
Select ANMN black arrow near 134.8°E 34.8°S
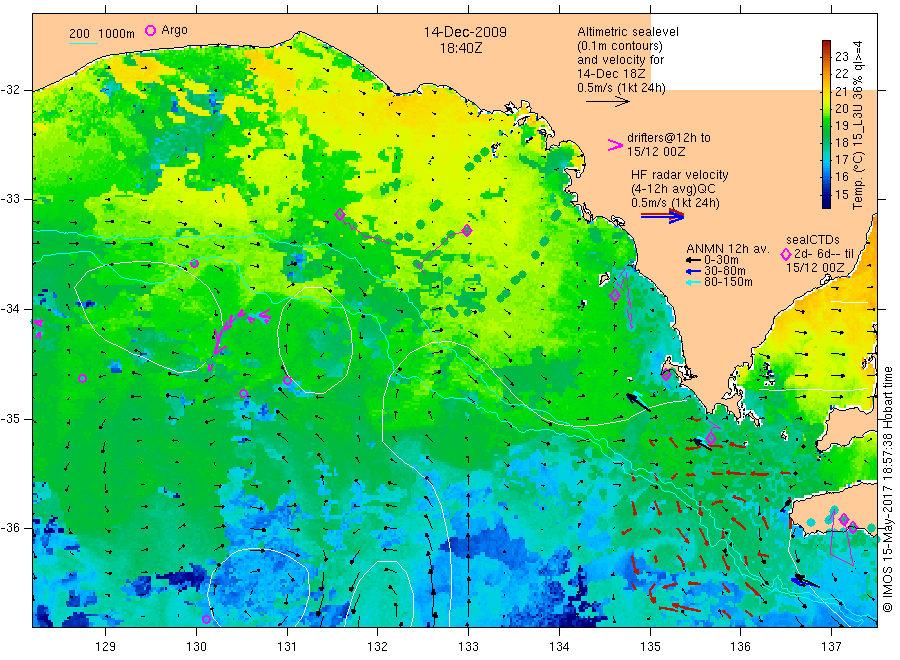click(638, 402)
